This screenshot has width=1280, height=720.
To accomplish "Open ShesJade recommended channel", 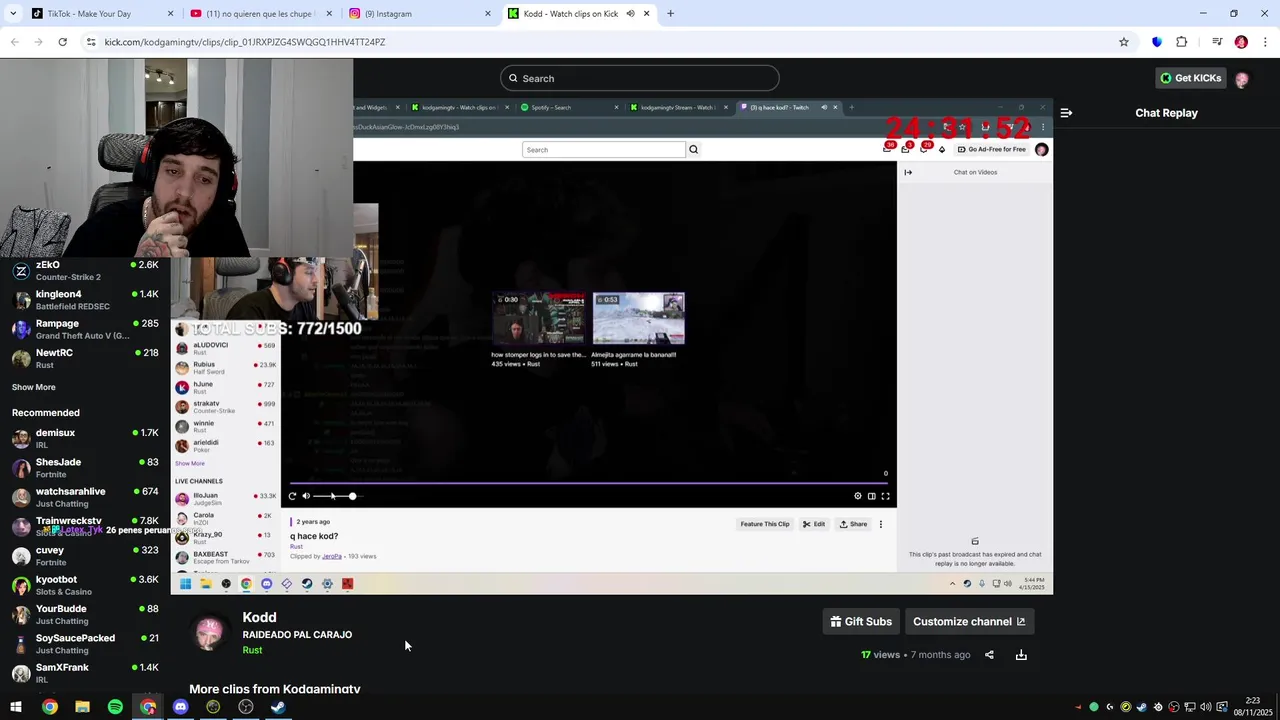I will coord(85,467).
